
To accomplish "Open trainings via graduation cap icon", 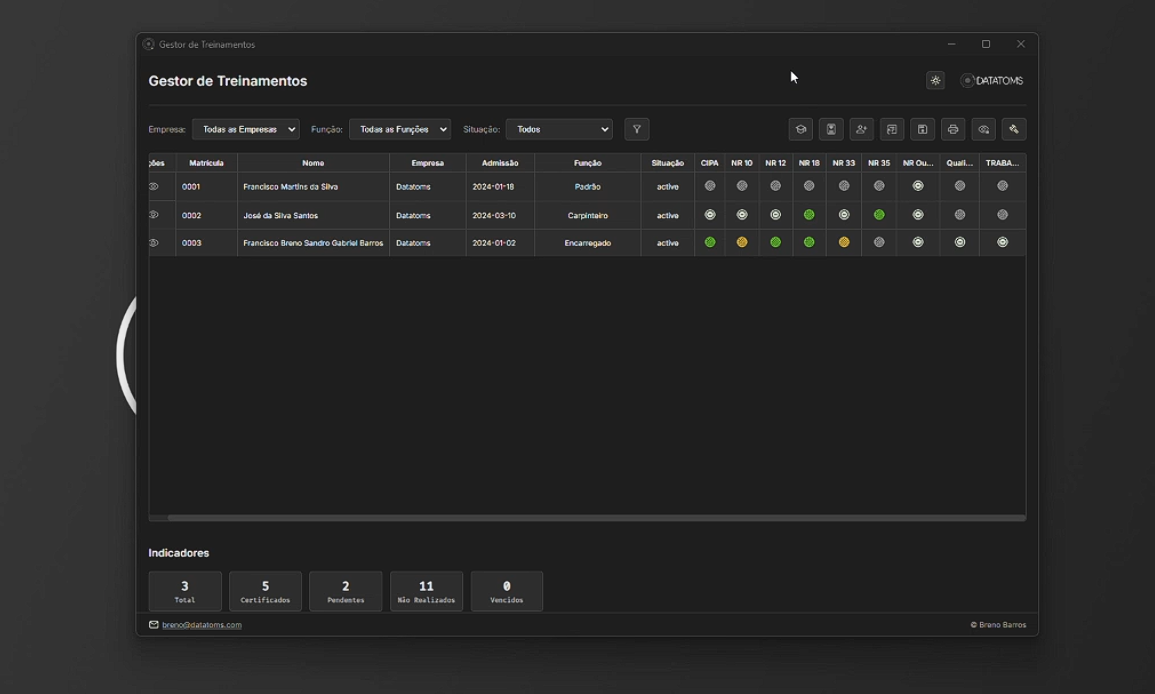I will tap(801, 130).
